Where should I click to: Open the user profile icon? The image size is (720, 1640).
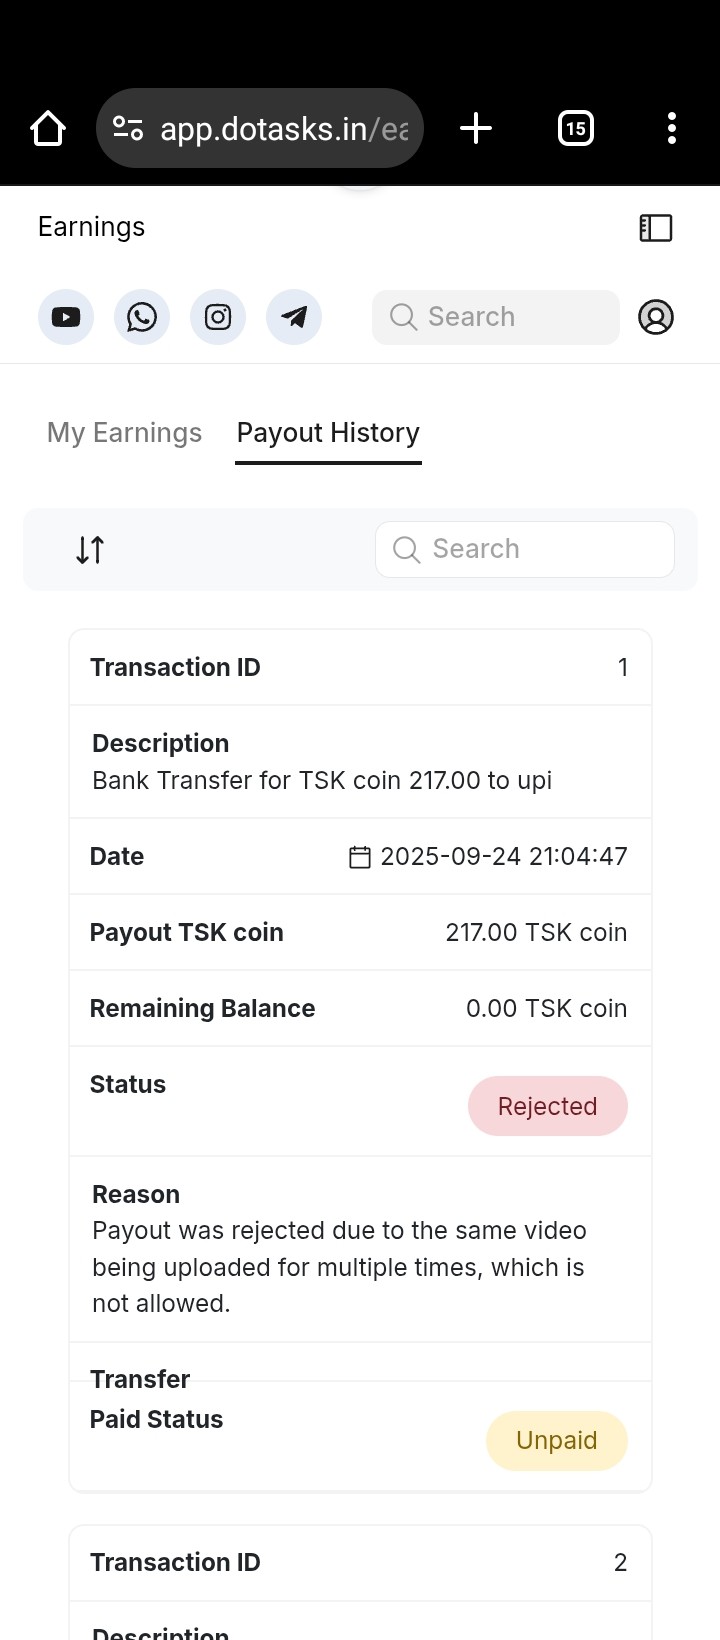(656, 317)
